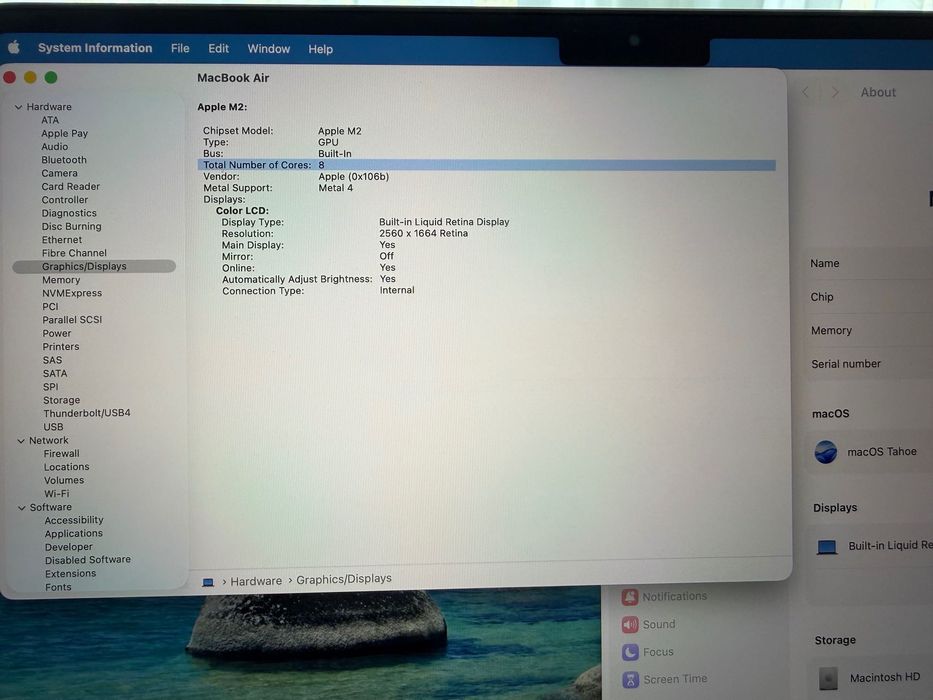Select Diagnostics in the sidebar

(x=69, y=213)
